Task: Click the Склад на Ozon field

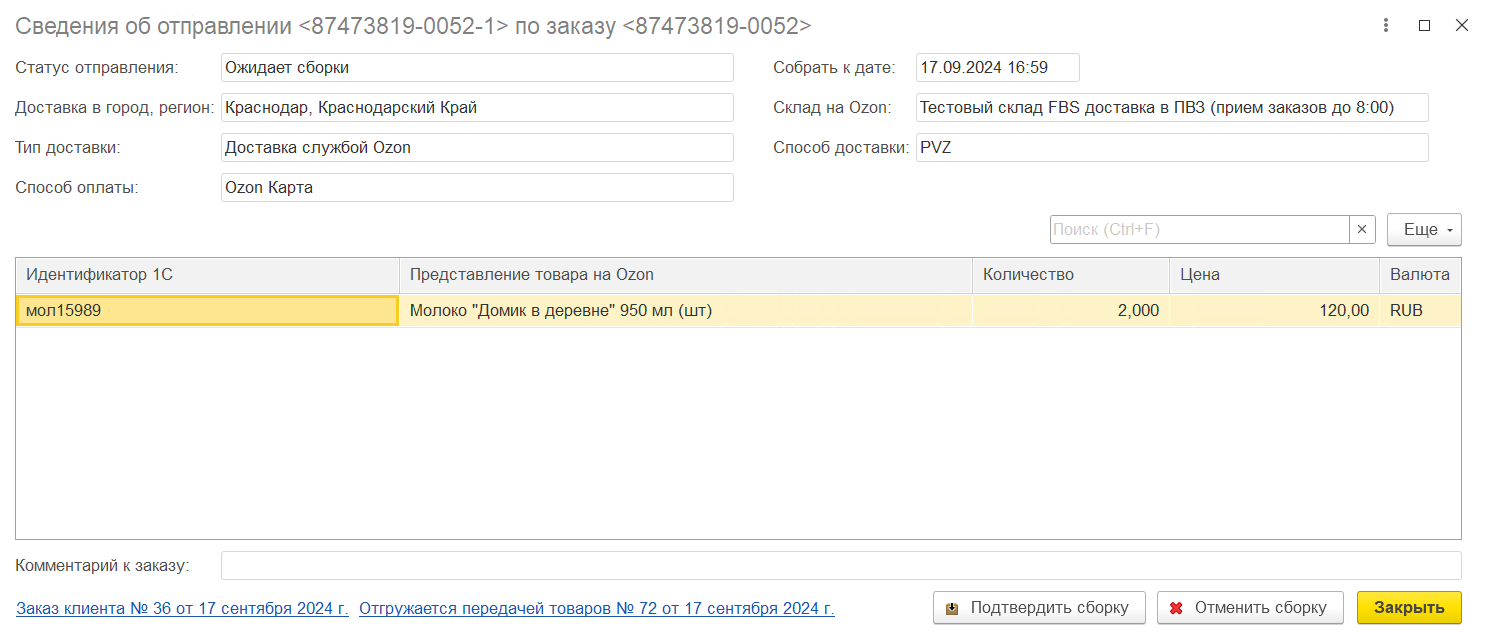Action: click(x=1171, y=108)
